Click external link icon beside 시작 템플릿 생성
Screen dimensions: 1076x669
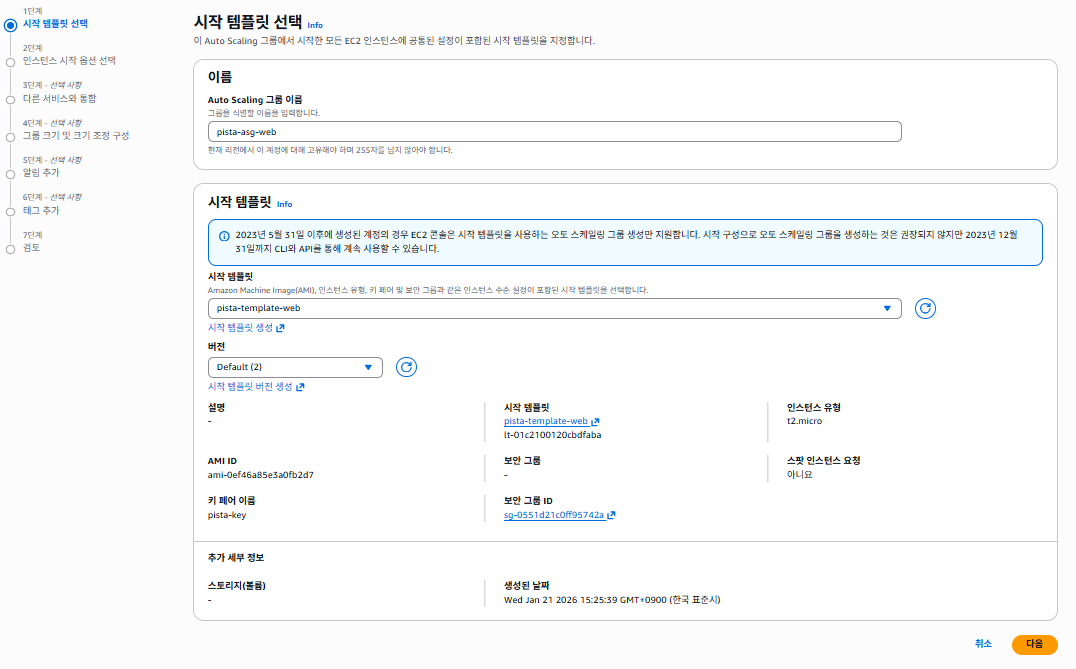[x=280, y=328]
